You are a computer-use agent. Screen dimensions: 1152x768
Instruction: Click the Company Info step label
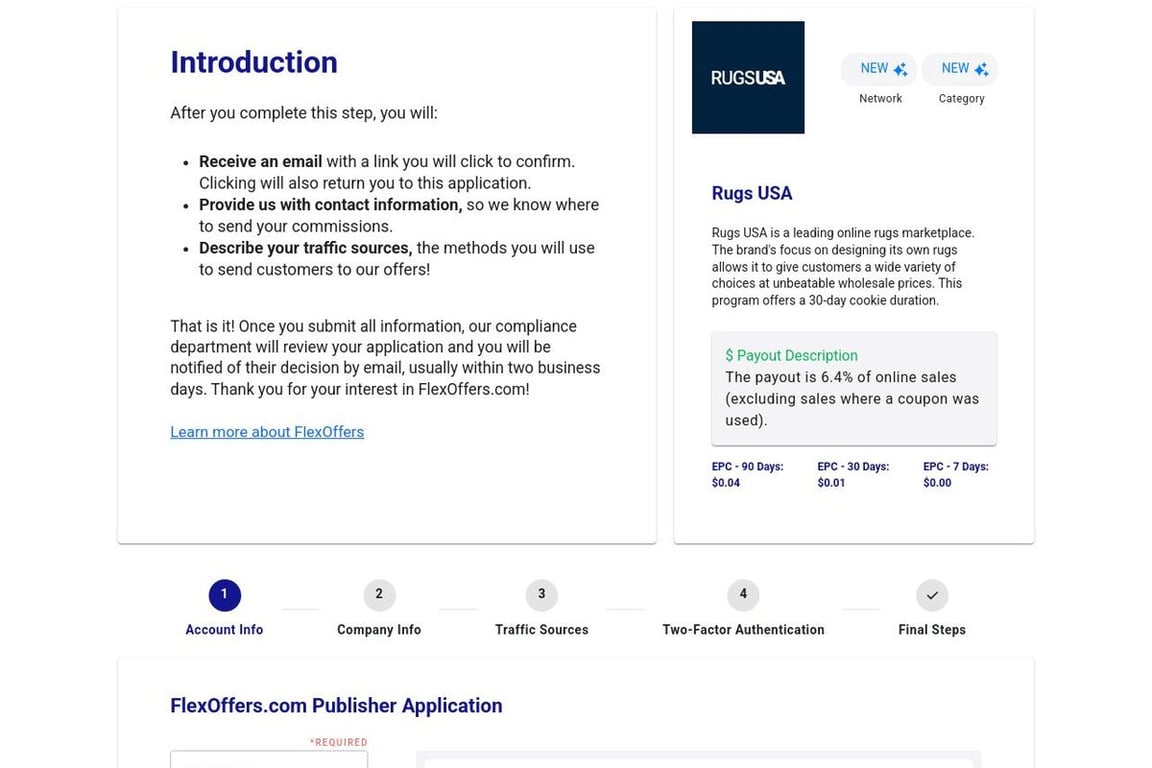point(379,630)
